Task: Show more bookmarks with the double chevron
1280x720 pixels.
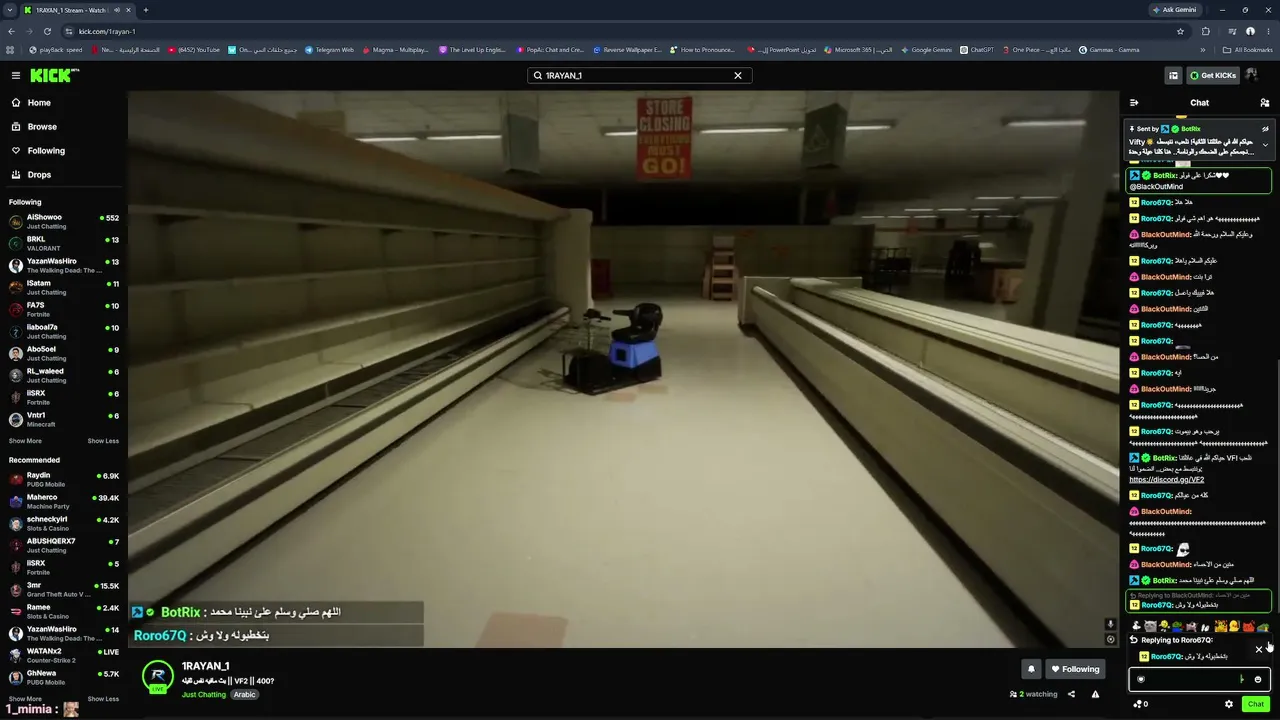Action: 1203,50
